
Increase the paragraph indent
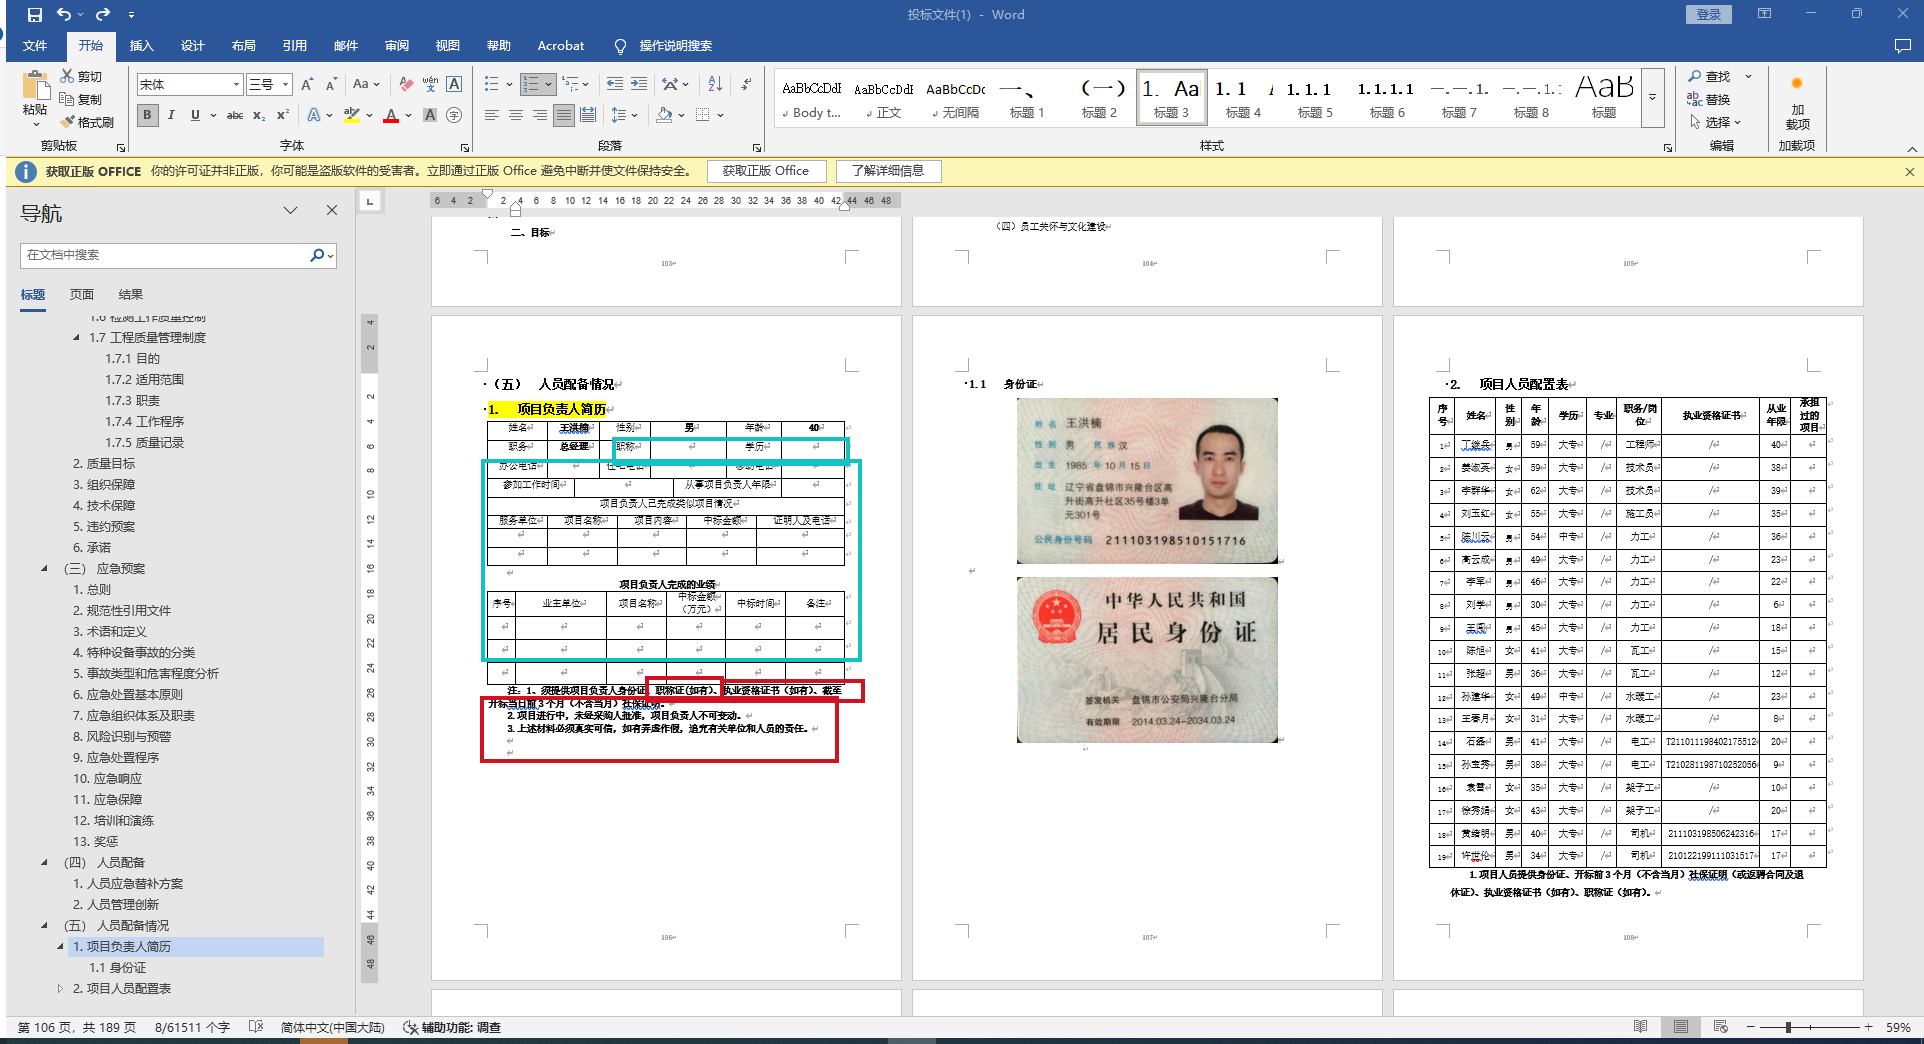[640, 84]
